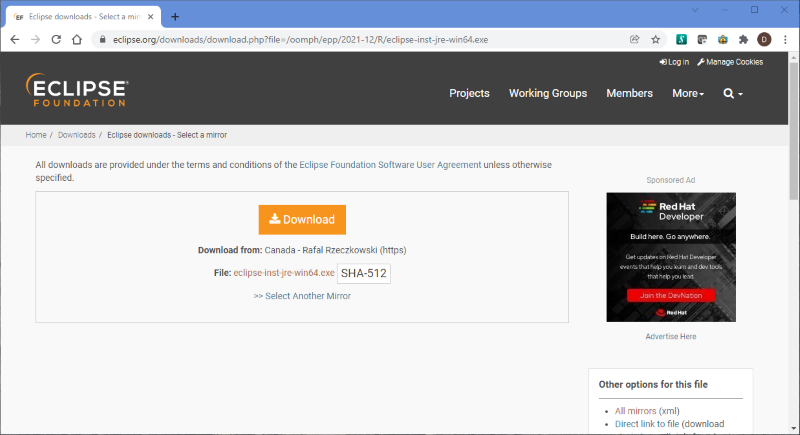Open a new browser tab
Screen dimensions: 800x435
175,17
